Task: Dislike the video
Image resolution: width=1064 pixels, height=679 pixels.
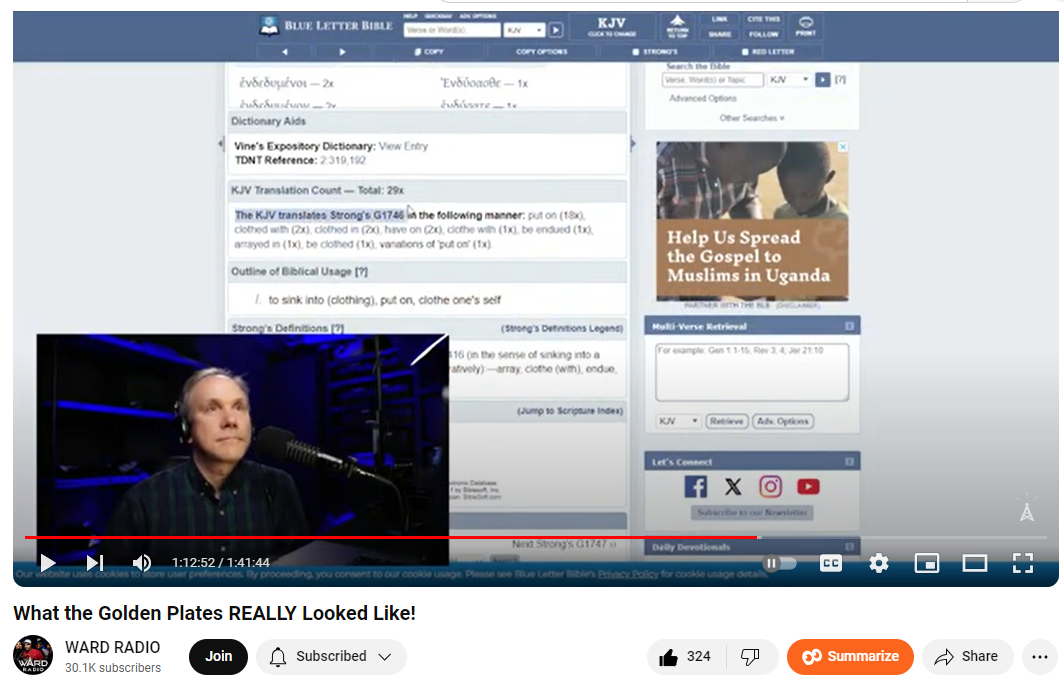Action: coord(750,657)
